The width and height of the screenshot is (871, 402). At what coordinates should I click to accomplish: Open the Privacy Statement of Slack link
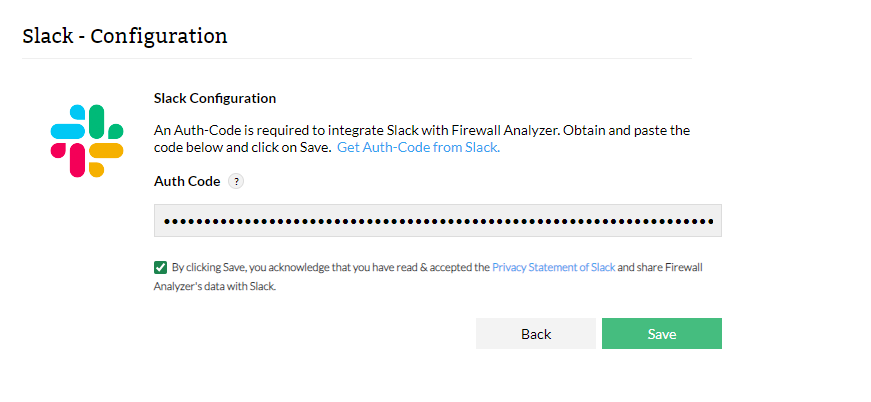click(553, 268)
